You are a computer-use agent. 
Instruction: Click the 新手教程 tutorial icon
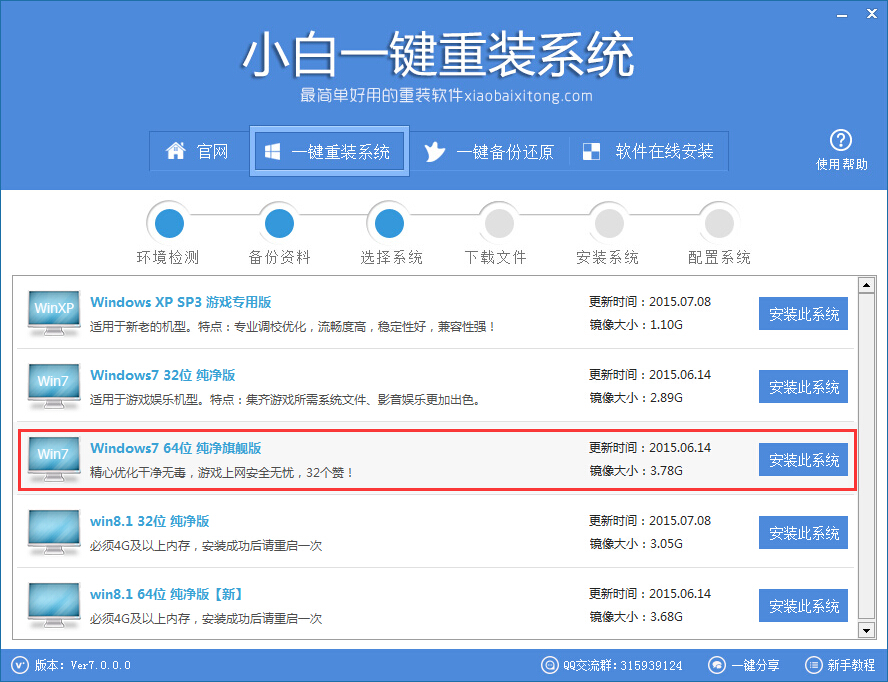pos(813,665)
